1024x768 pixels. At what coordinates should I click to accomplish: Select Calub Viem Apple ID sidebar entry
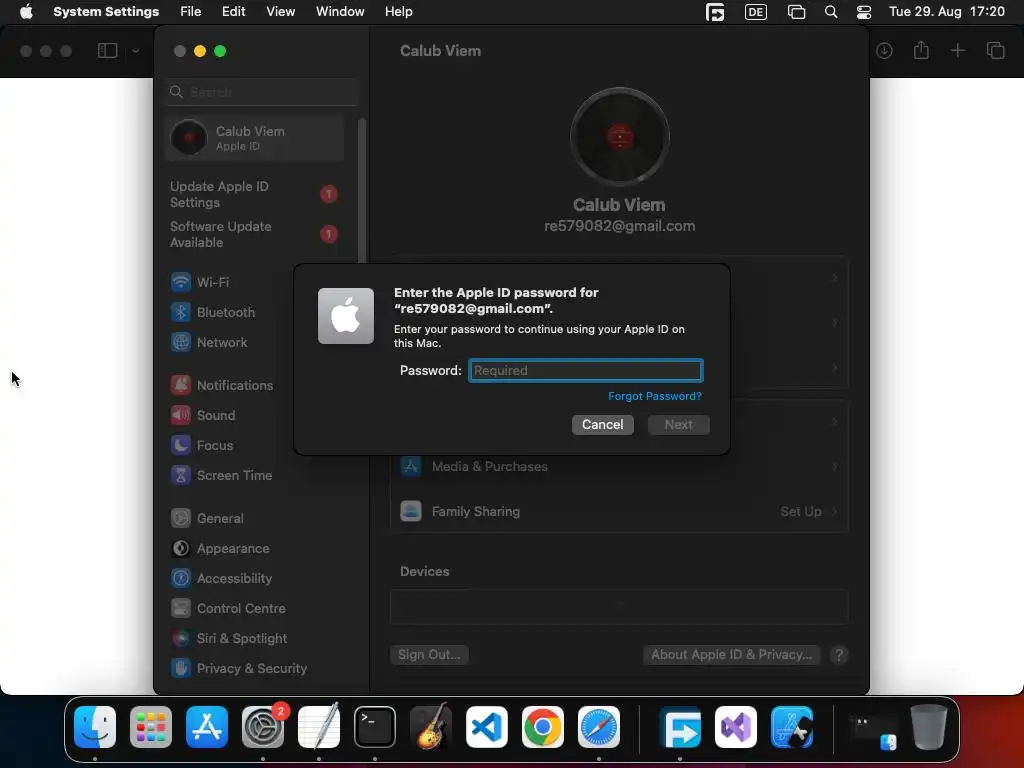click(x=255, y=138)
